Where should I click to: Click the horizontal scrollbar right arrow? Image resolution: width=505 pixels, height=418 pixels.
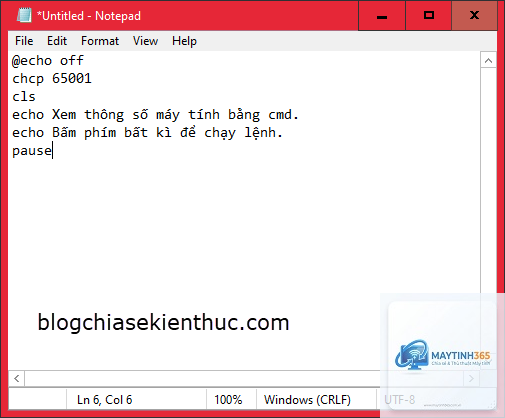[471, 378]
